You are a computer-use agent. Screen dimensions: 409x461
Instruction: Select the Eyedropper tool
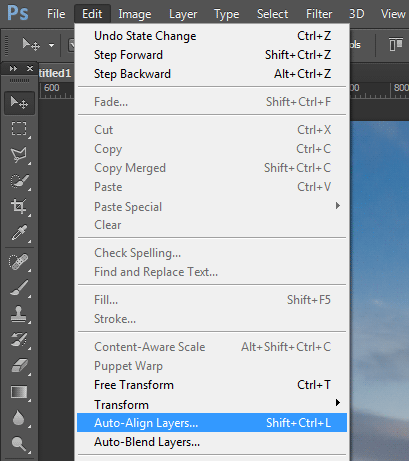(x=19, y=232)
